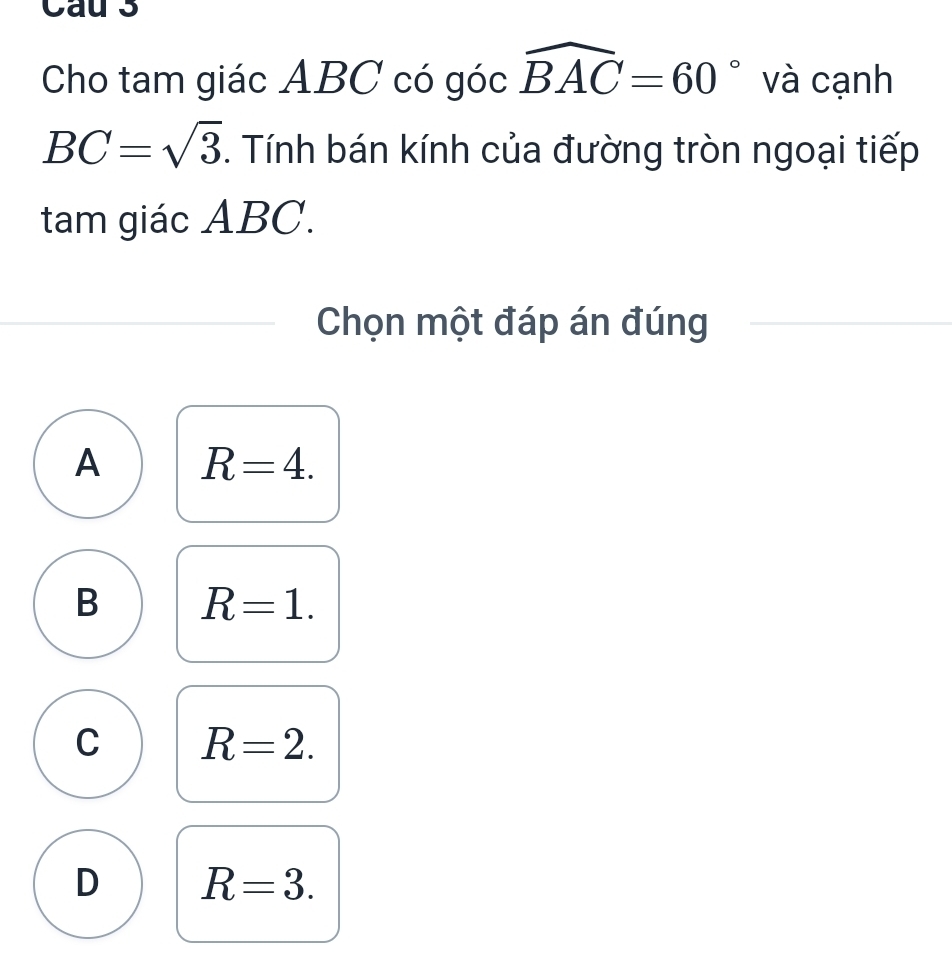Click the letter R in option A's box
The image size is (952, 961).
click(x=218, y=465)
